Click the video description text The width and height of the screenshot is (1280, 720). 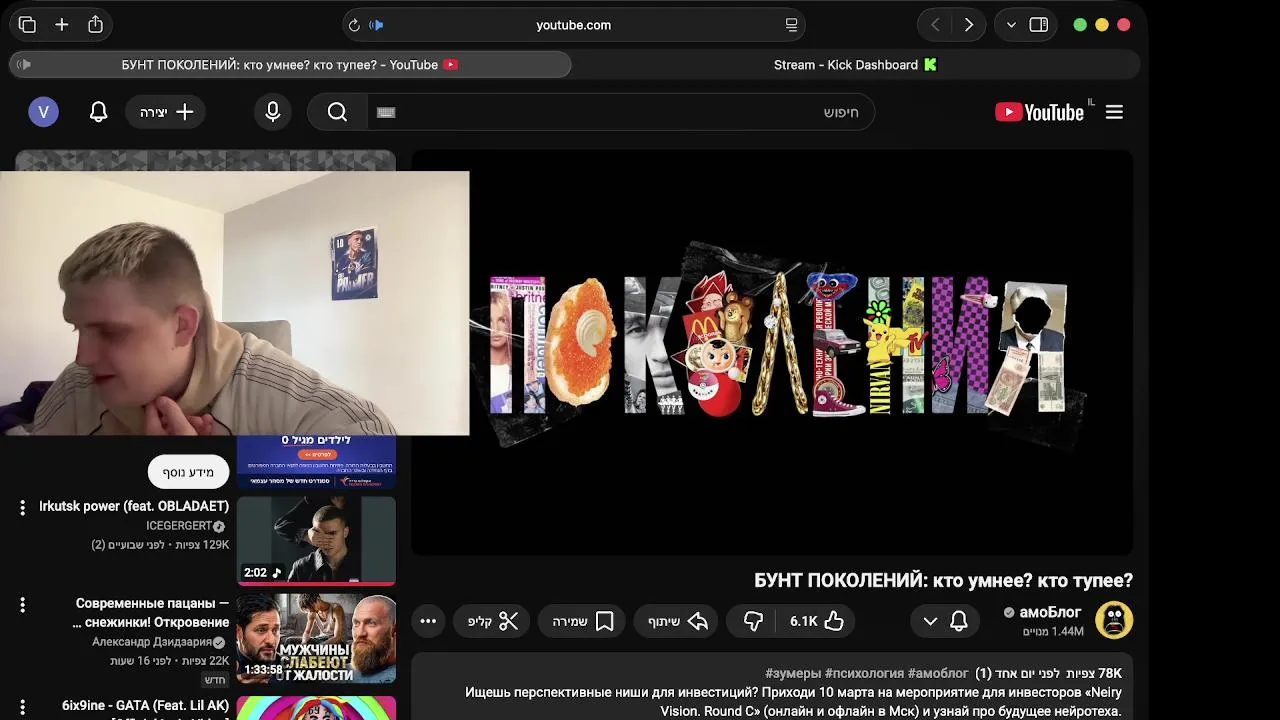point(793,702)
